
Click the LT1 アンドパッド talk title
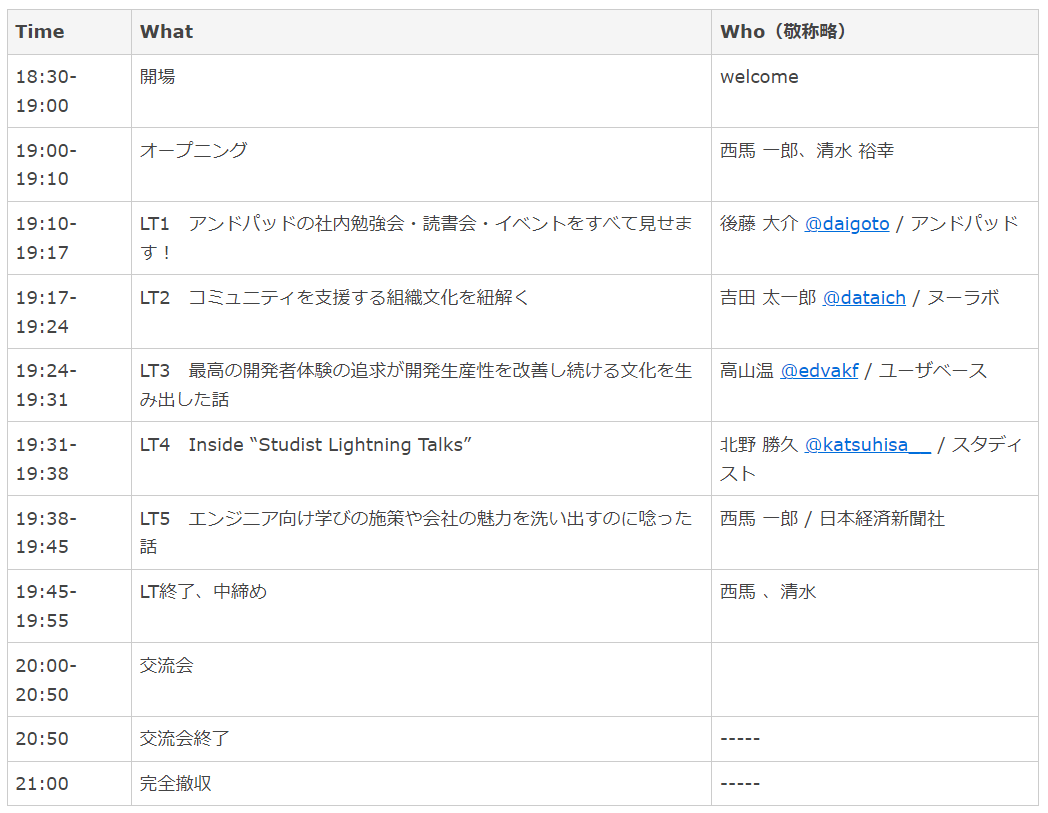coord(416,237)
